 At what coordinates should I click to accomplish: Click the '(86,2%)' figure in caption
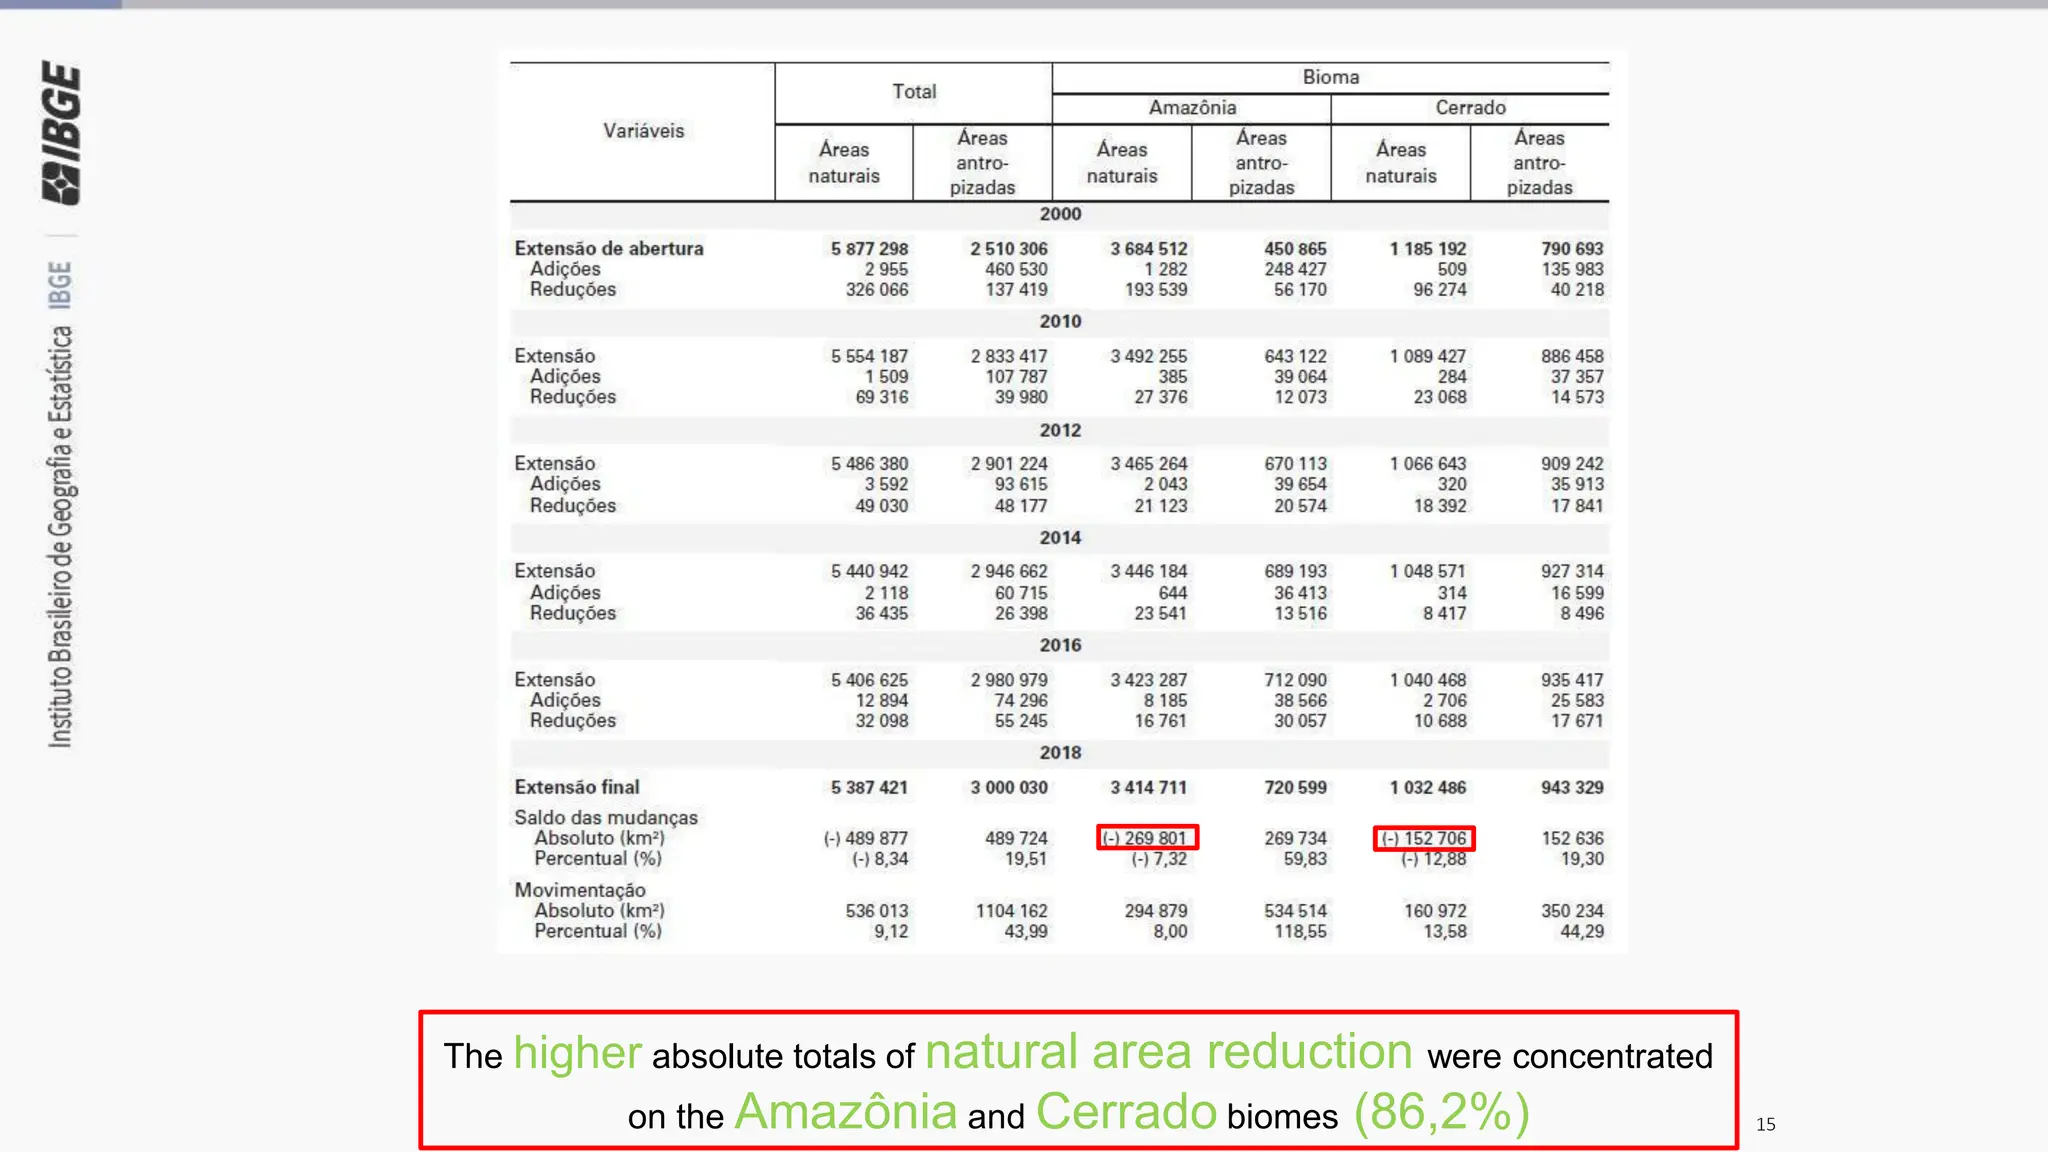point(1441,1112)
